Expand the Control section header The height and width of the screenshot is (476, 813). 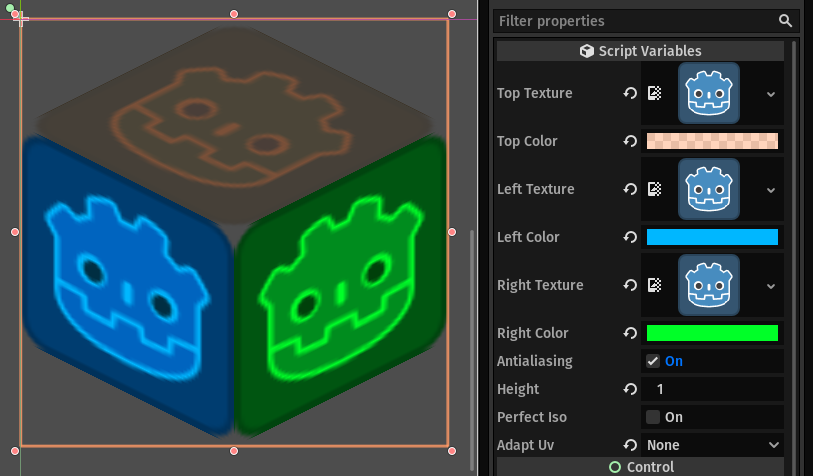tap(640, 467)
